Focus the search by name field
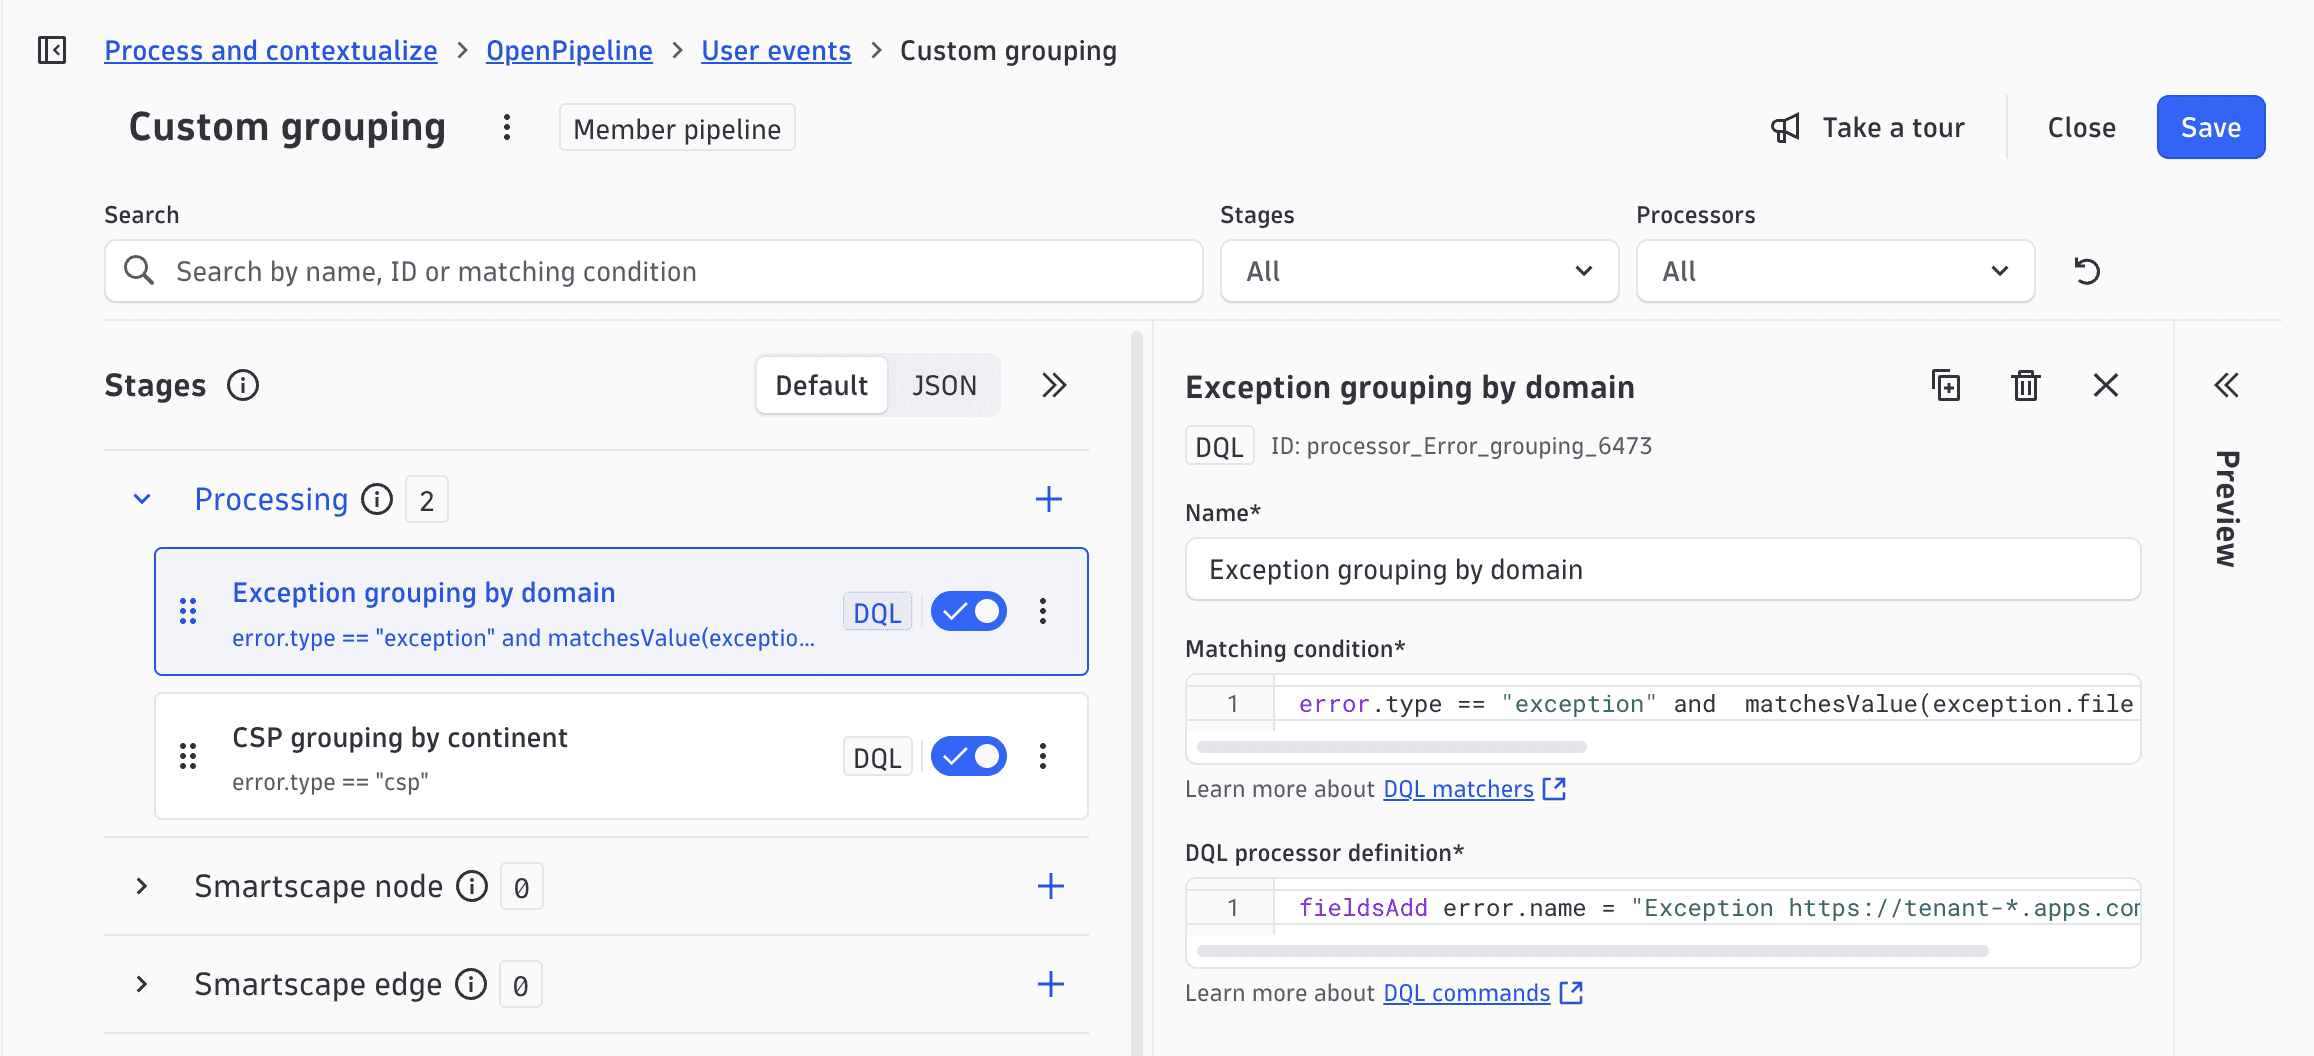 (x=653, y=271)
